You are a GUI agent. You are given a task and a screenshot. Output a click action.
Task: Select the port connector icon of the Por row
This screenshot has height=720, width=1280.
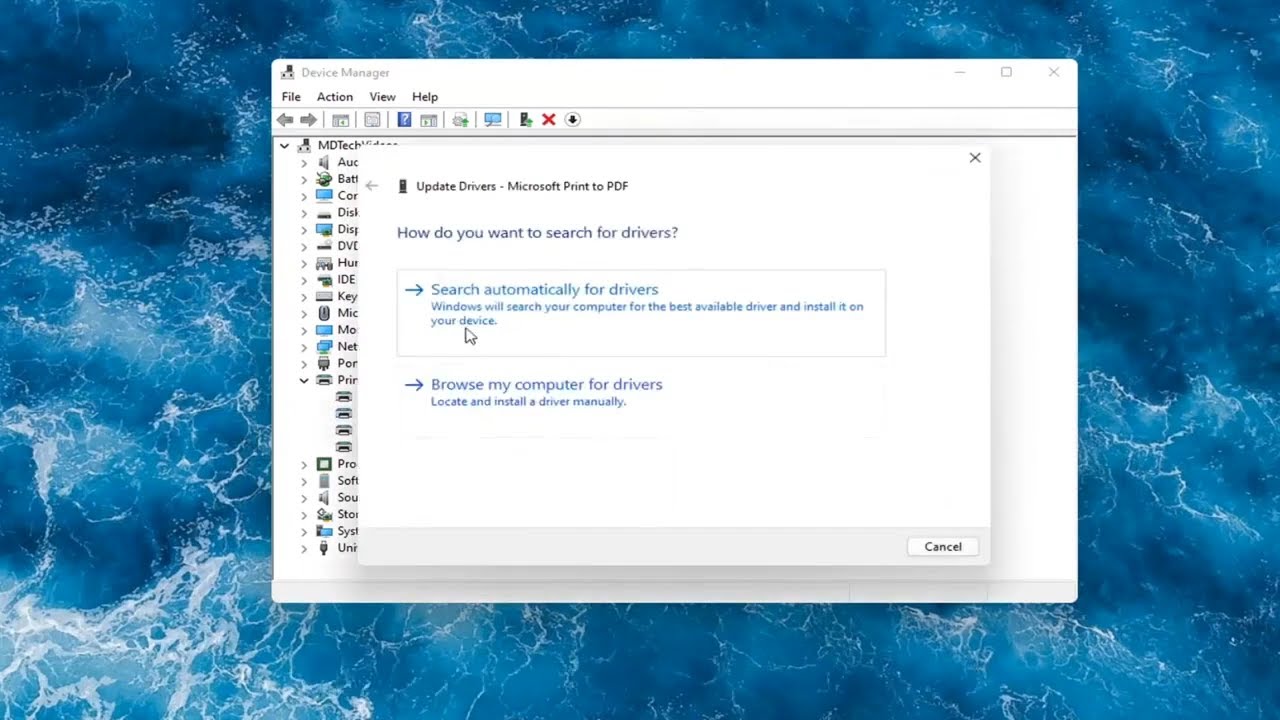tap(324, 363)
